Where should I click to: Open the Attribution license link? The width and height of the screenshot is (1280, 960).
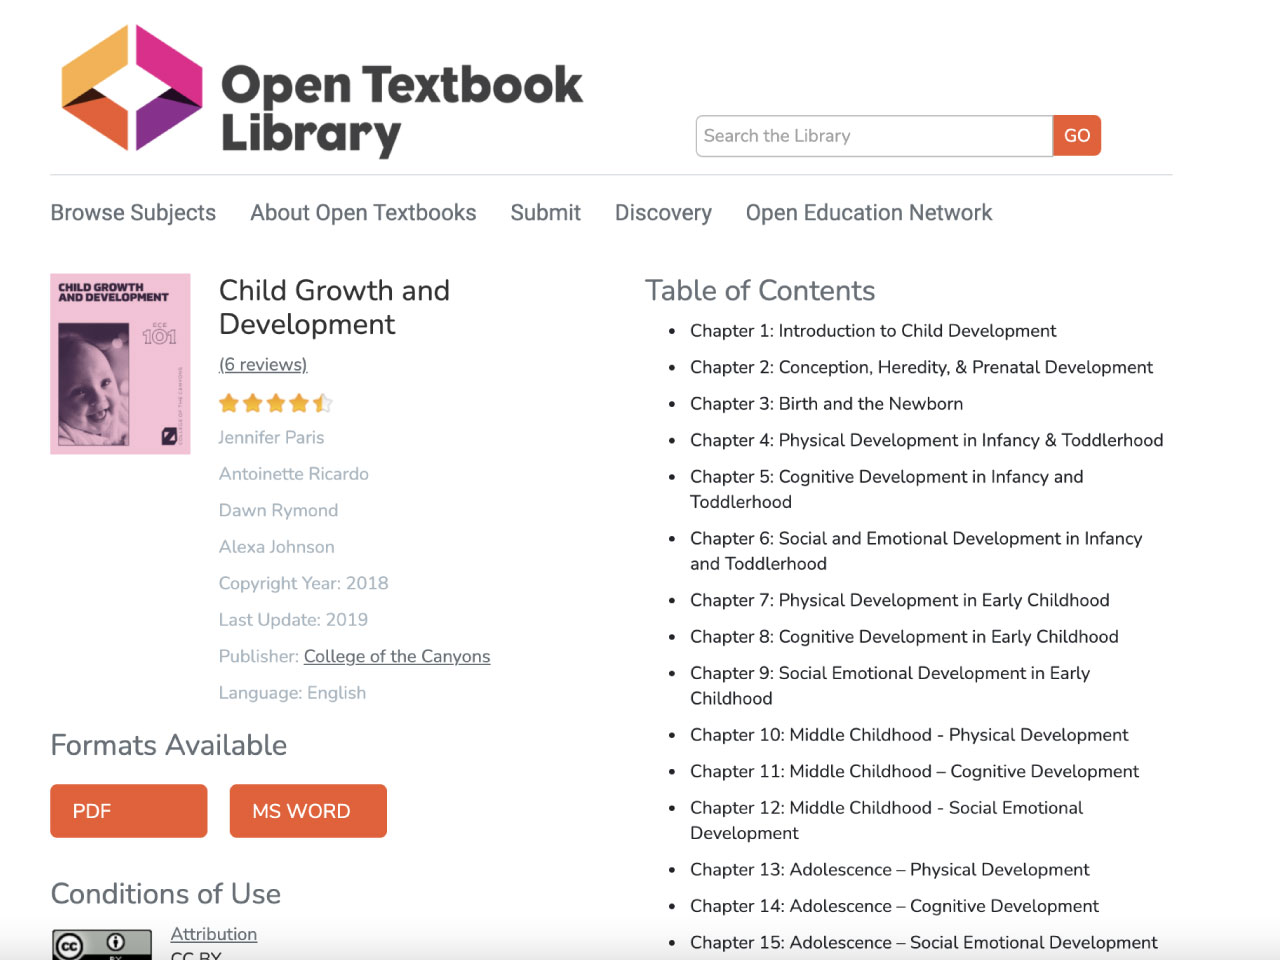(x=214, y=934)
